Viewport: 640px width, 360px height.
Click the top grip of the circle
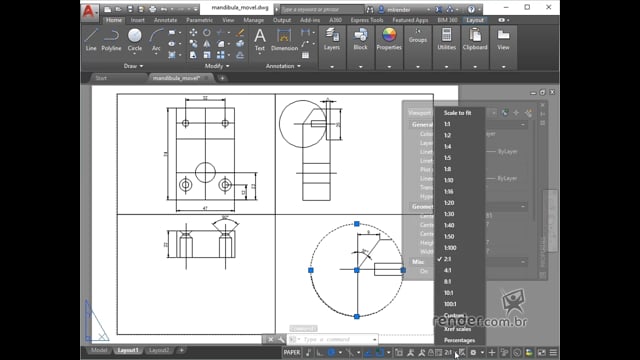point(357,224)
